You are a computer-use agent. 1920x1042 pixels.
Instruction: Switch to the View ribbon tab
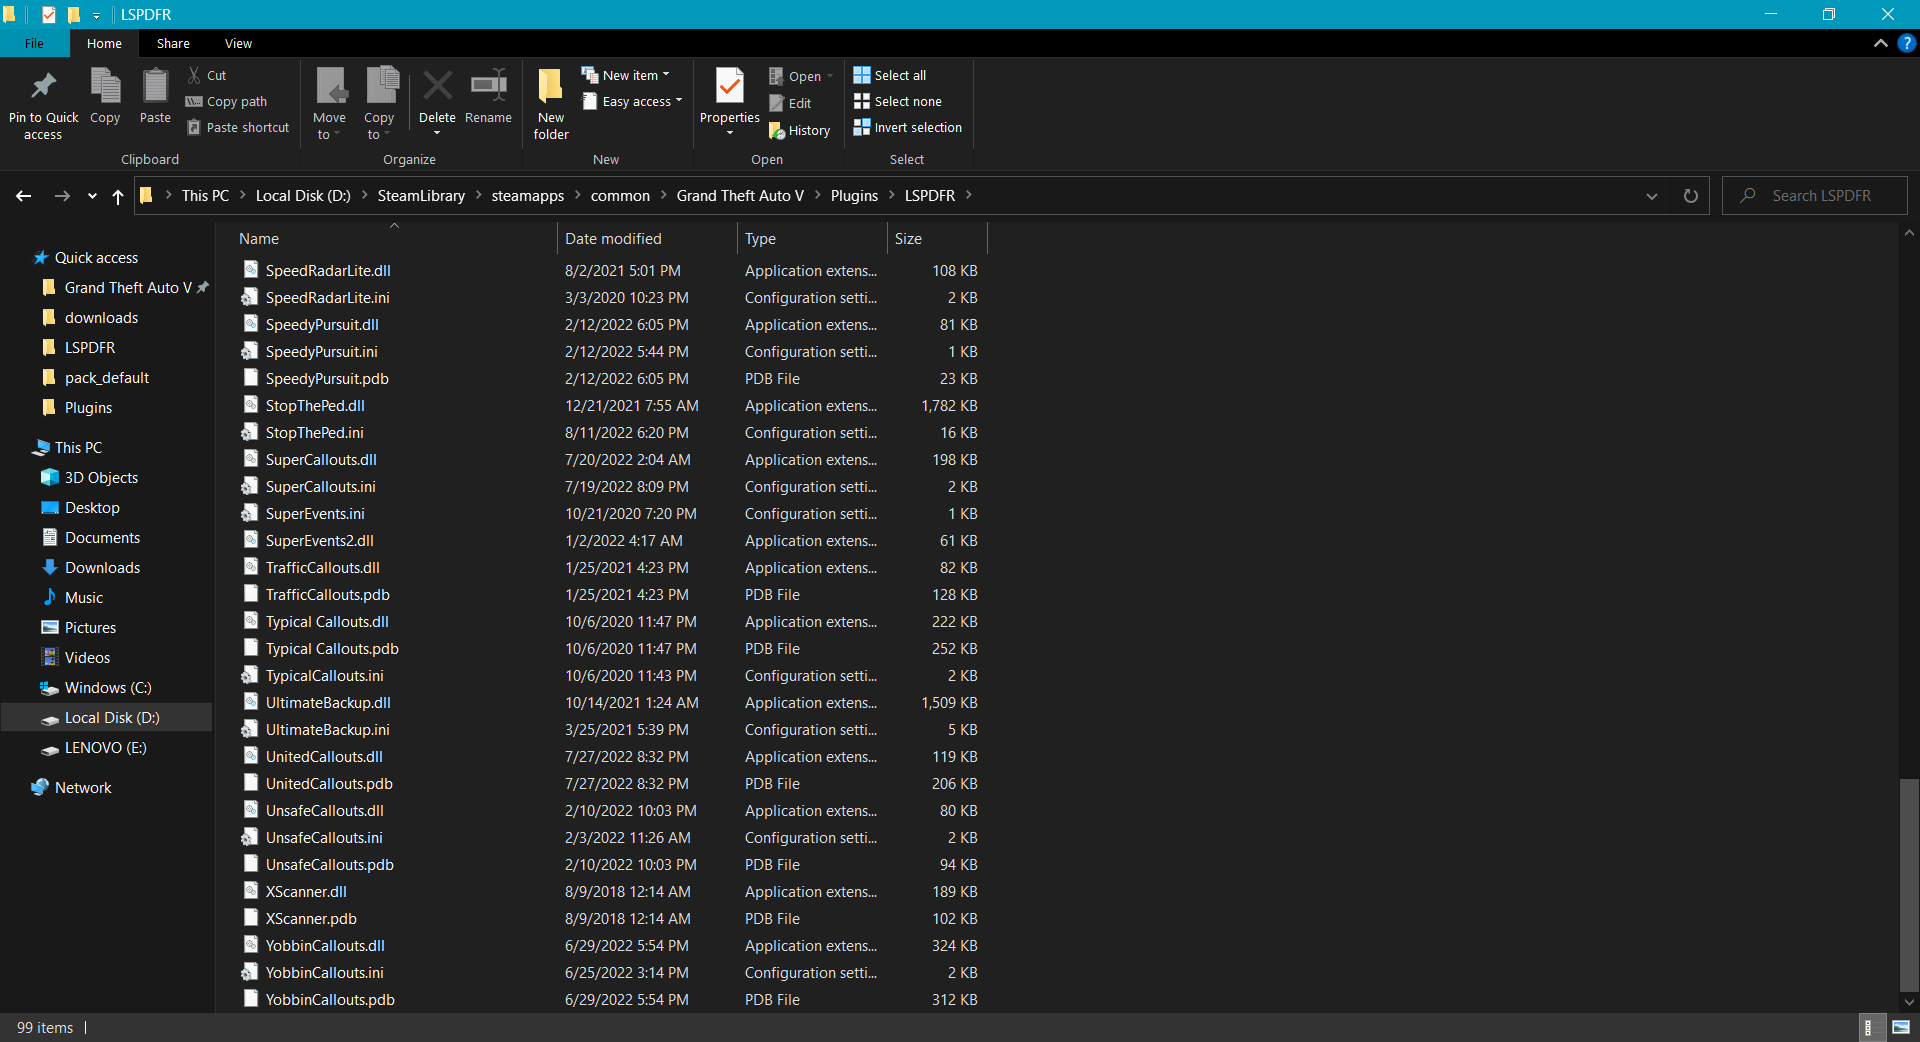click(238, 43)
